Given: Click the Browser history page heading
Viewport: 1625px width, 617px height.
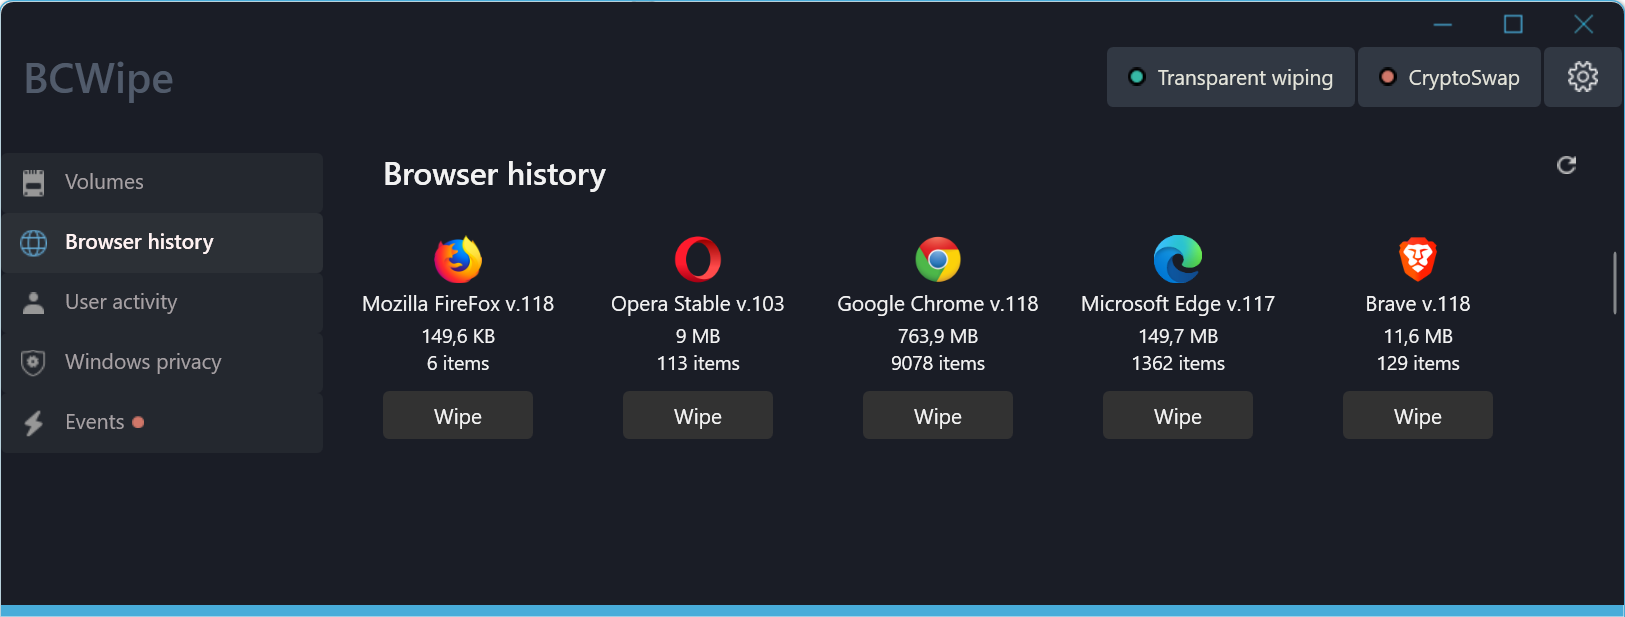Looking at the screenshot, I should click(495, 174).
